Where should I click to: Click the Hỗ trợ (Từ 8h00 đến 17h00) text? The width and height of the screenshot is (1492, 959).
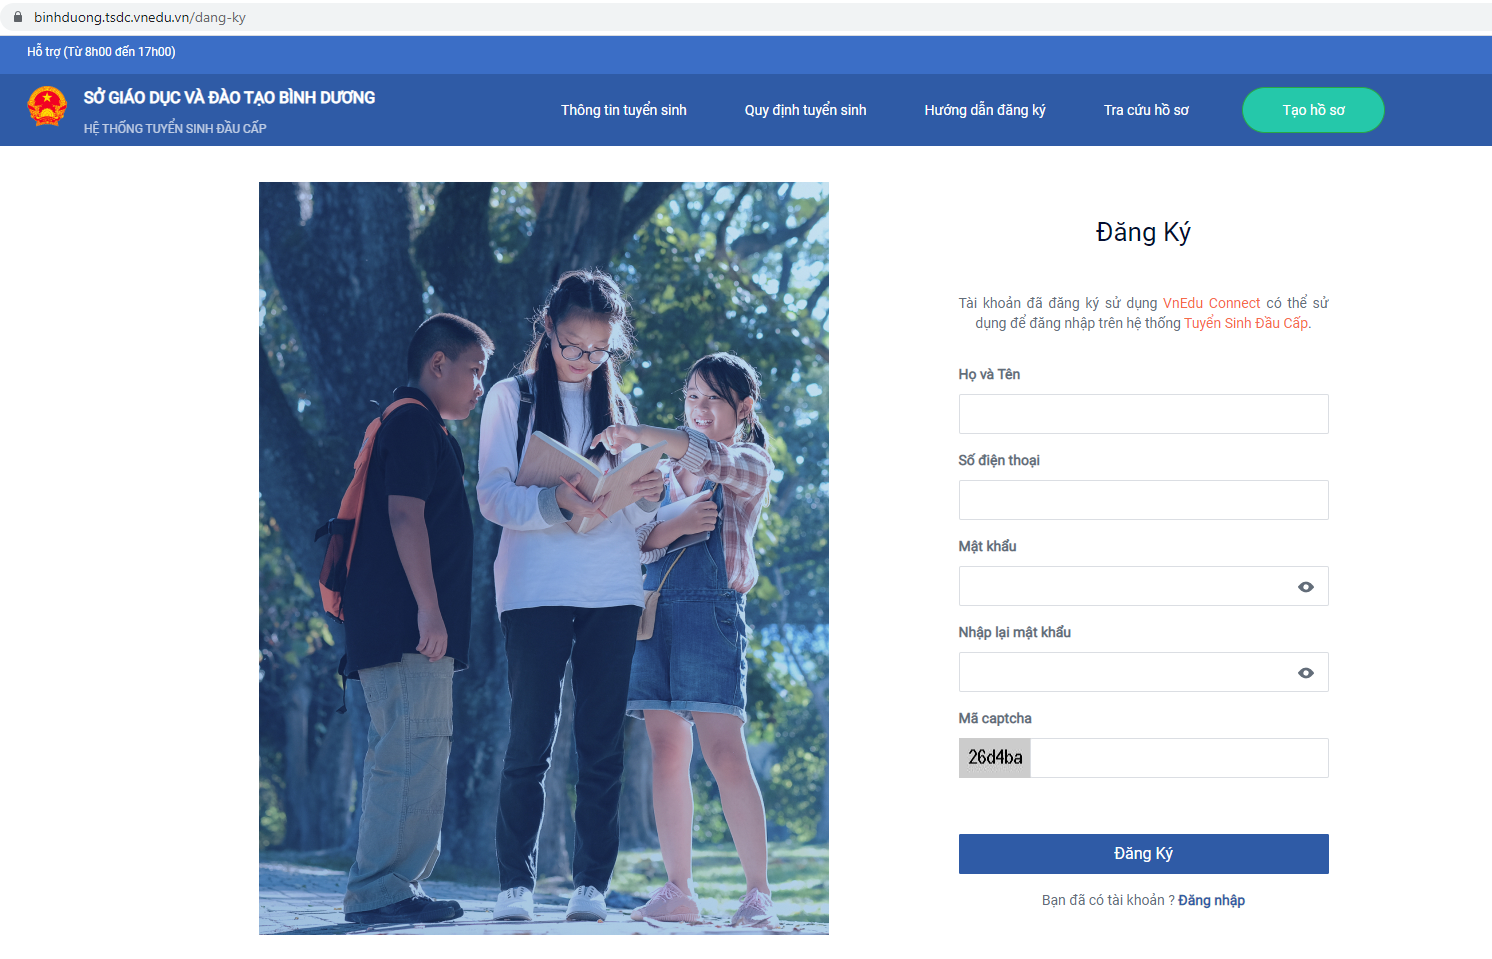101,52
